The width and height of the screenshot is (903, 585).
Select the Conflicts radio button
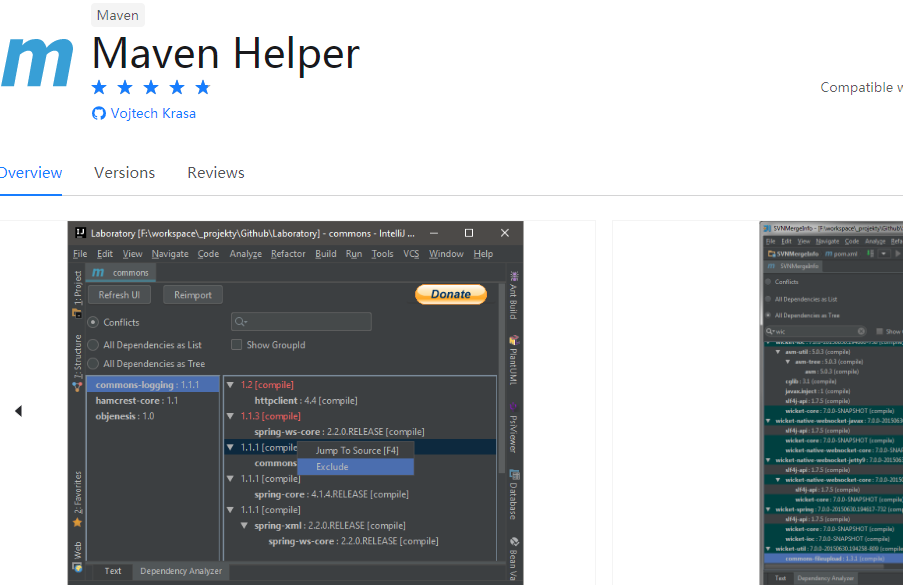(93, 322)
